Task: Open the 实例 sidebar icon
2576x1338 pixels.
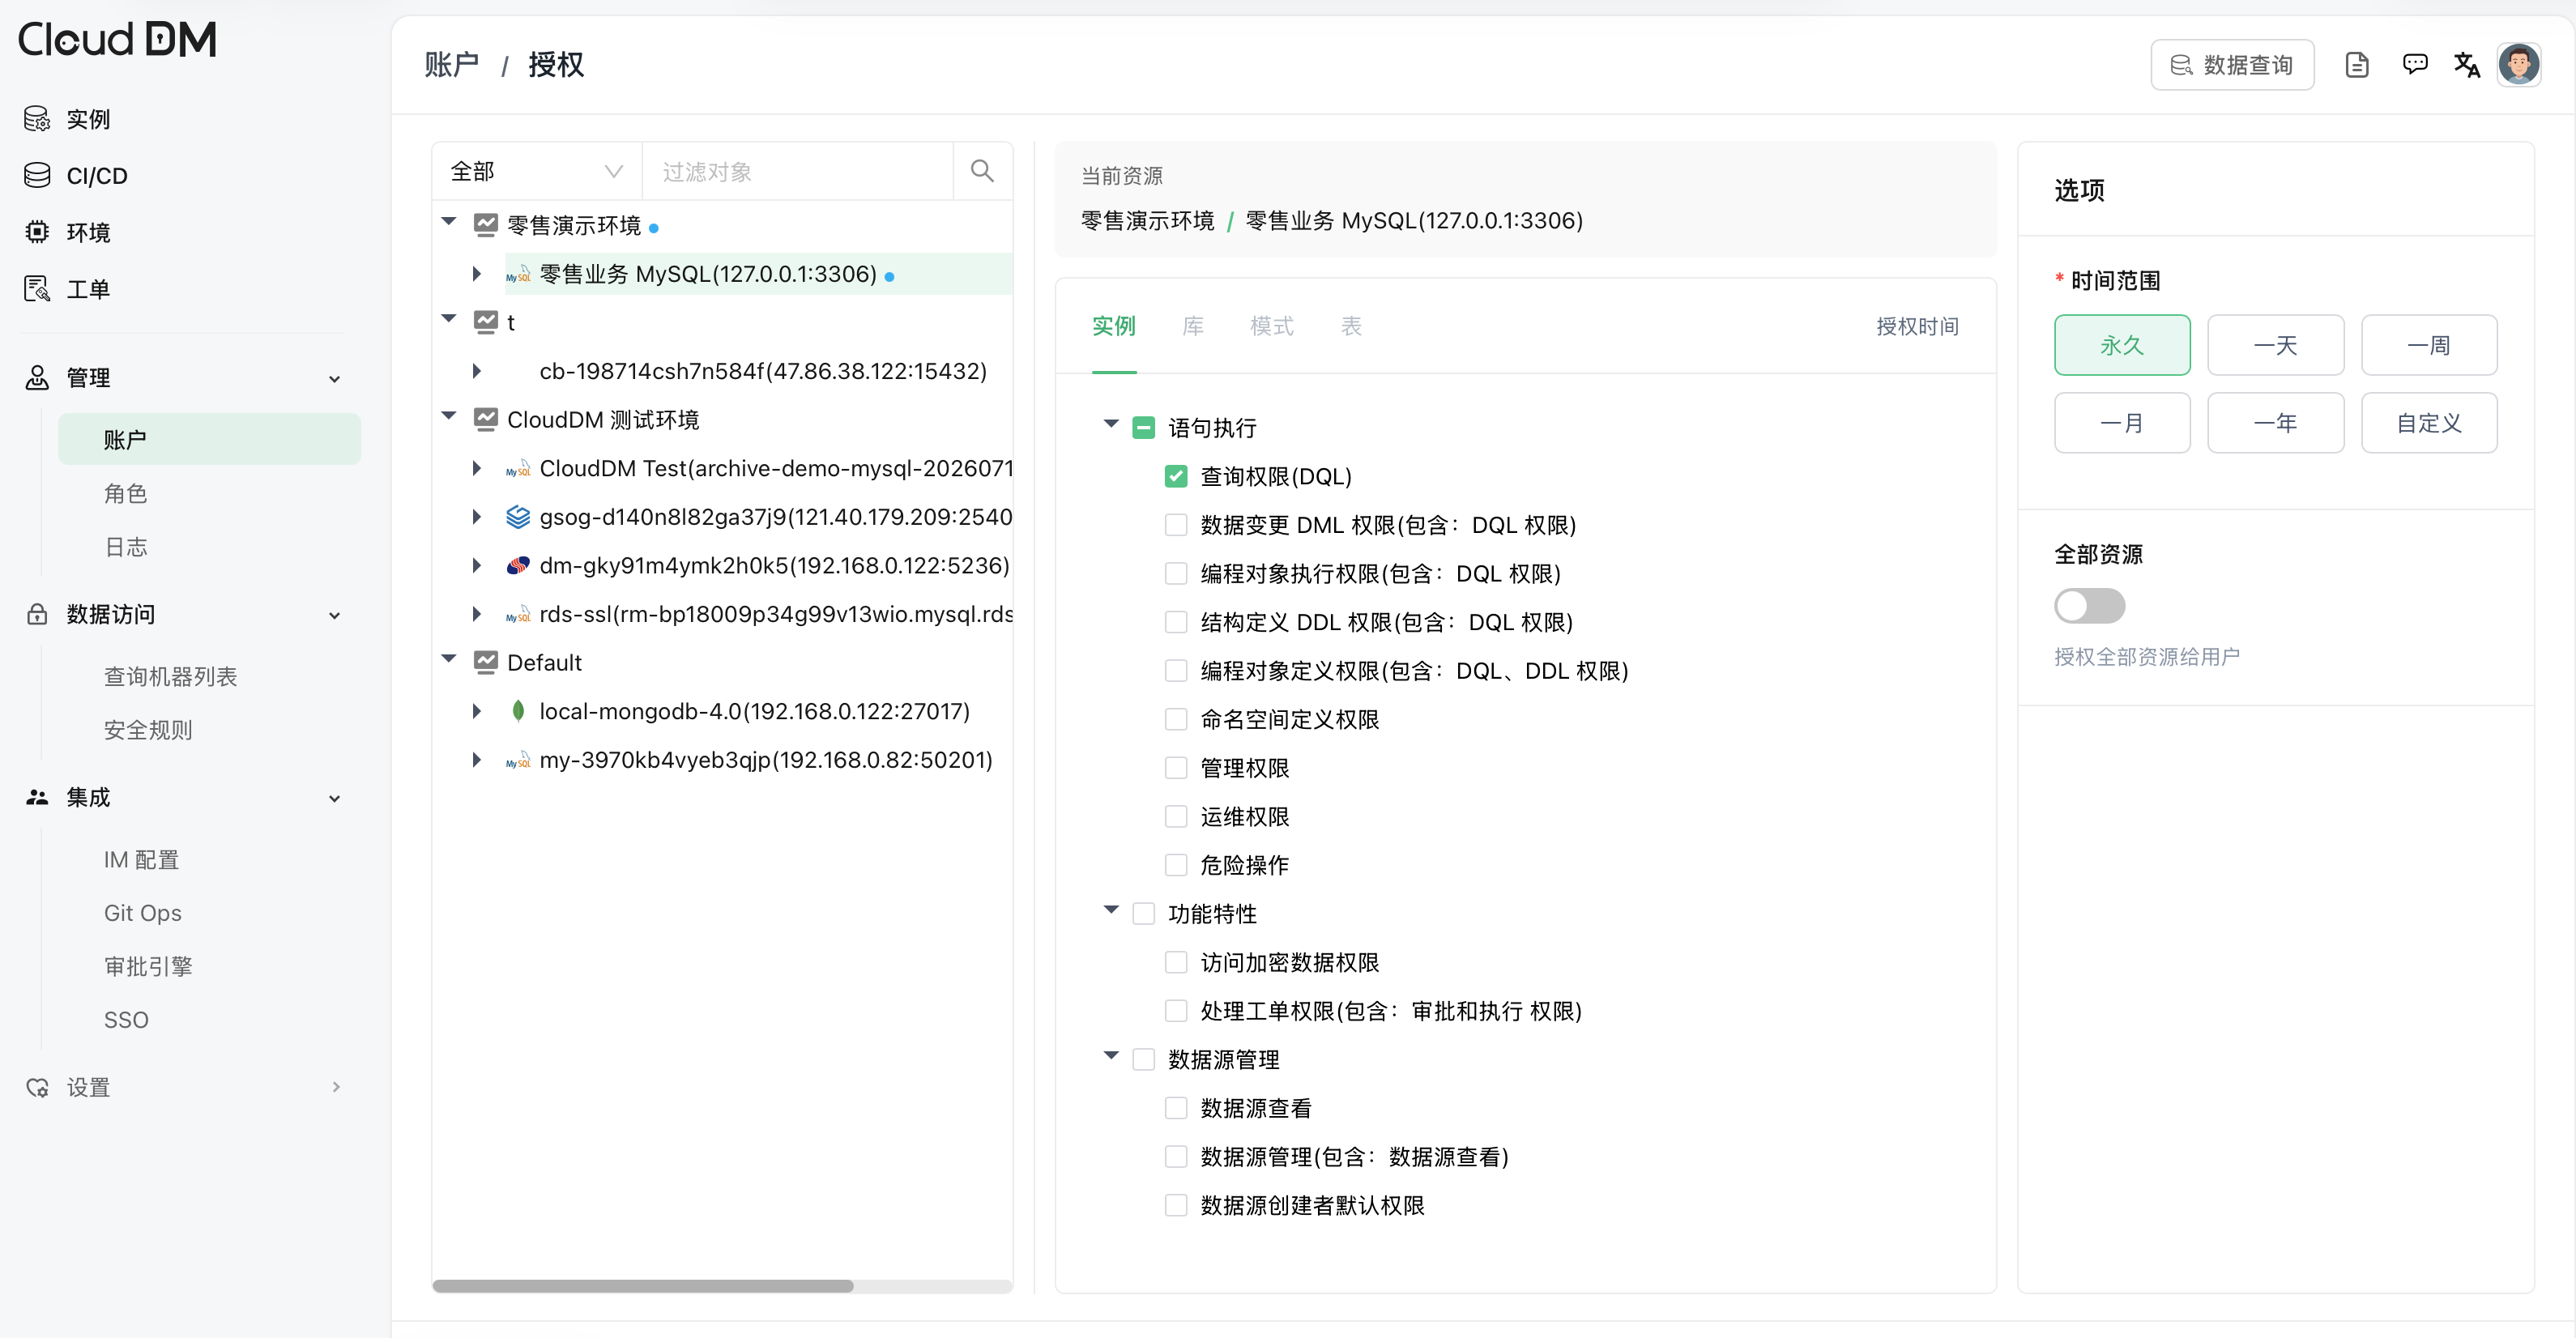Action: click(x=37, y=119)
